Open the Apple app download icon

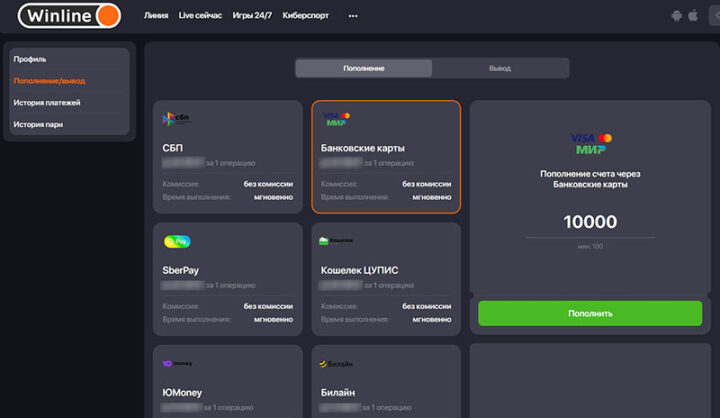click(x=693, y=16)
